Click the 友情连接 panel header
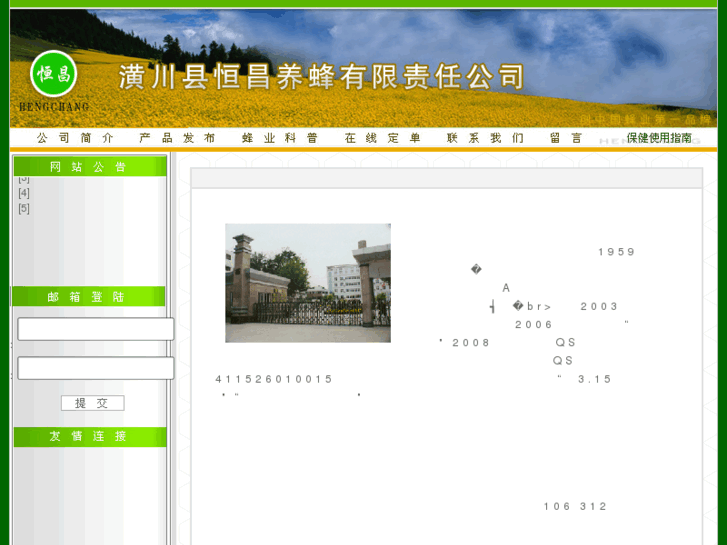This screenshot has height=545, width=727. point(90,437)
